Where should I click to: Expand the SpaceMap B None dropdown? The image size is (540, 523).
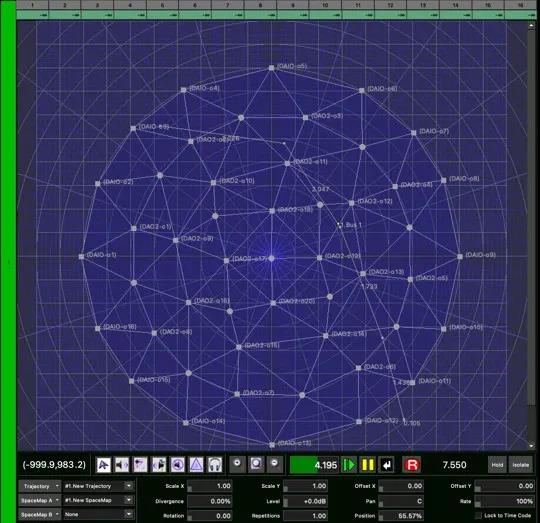pos(98,514)
